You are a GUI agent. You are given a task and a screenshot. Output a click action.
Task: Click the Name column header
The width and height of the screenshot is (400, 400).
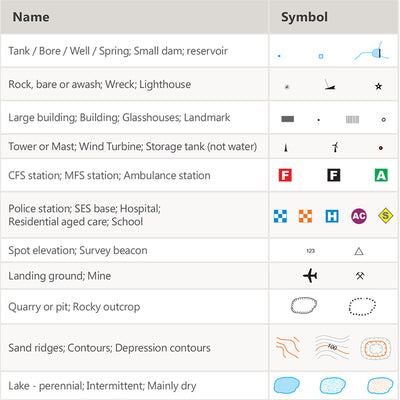pyautogui.click(x=31, y=17)
